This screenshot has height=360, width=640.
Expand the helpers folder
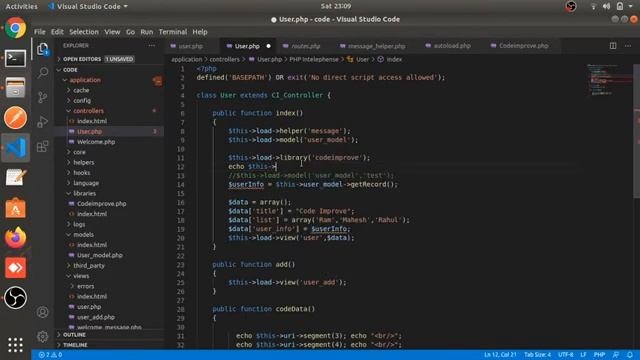83,162
